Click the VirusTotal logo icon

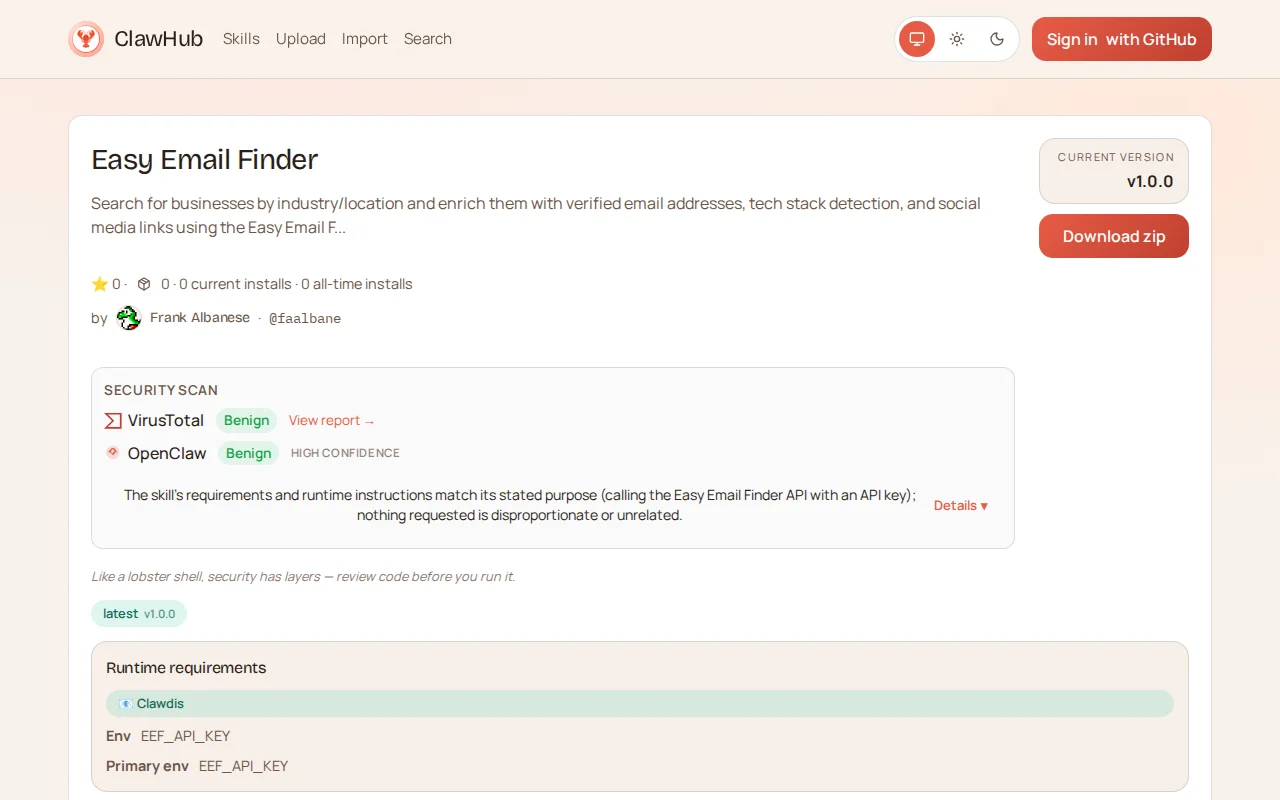tap(113, 421)
